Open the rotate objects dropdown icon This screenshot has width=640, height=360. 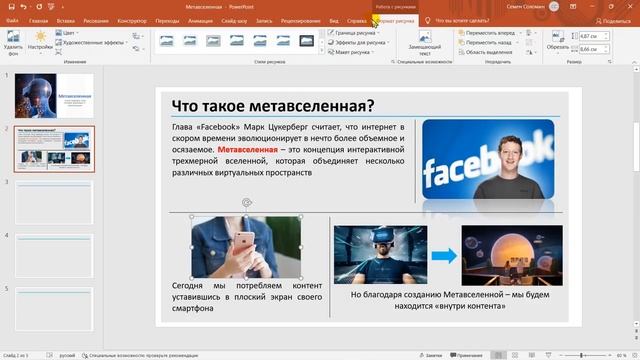click(x=531, y=52)
